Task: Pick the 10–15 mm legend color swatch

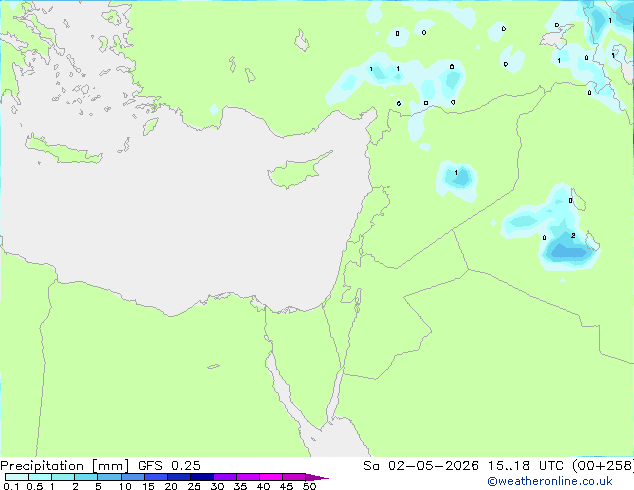Action: pyautogui.click(x=133, y=477)
